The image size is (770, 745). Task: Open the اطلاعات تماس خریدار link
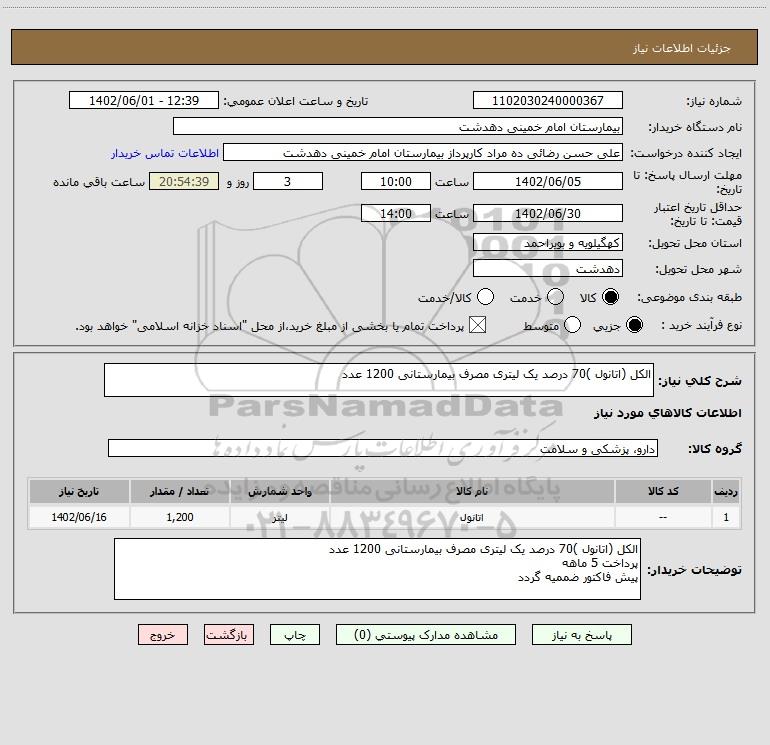point(165,153)
